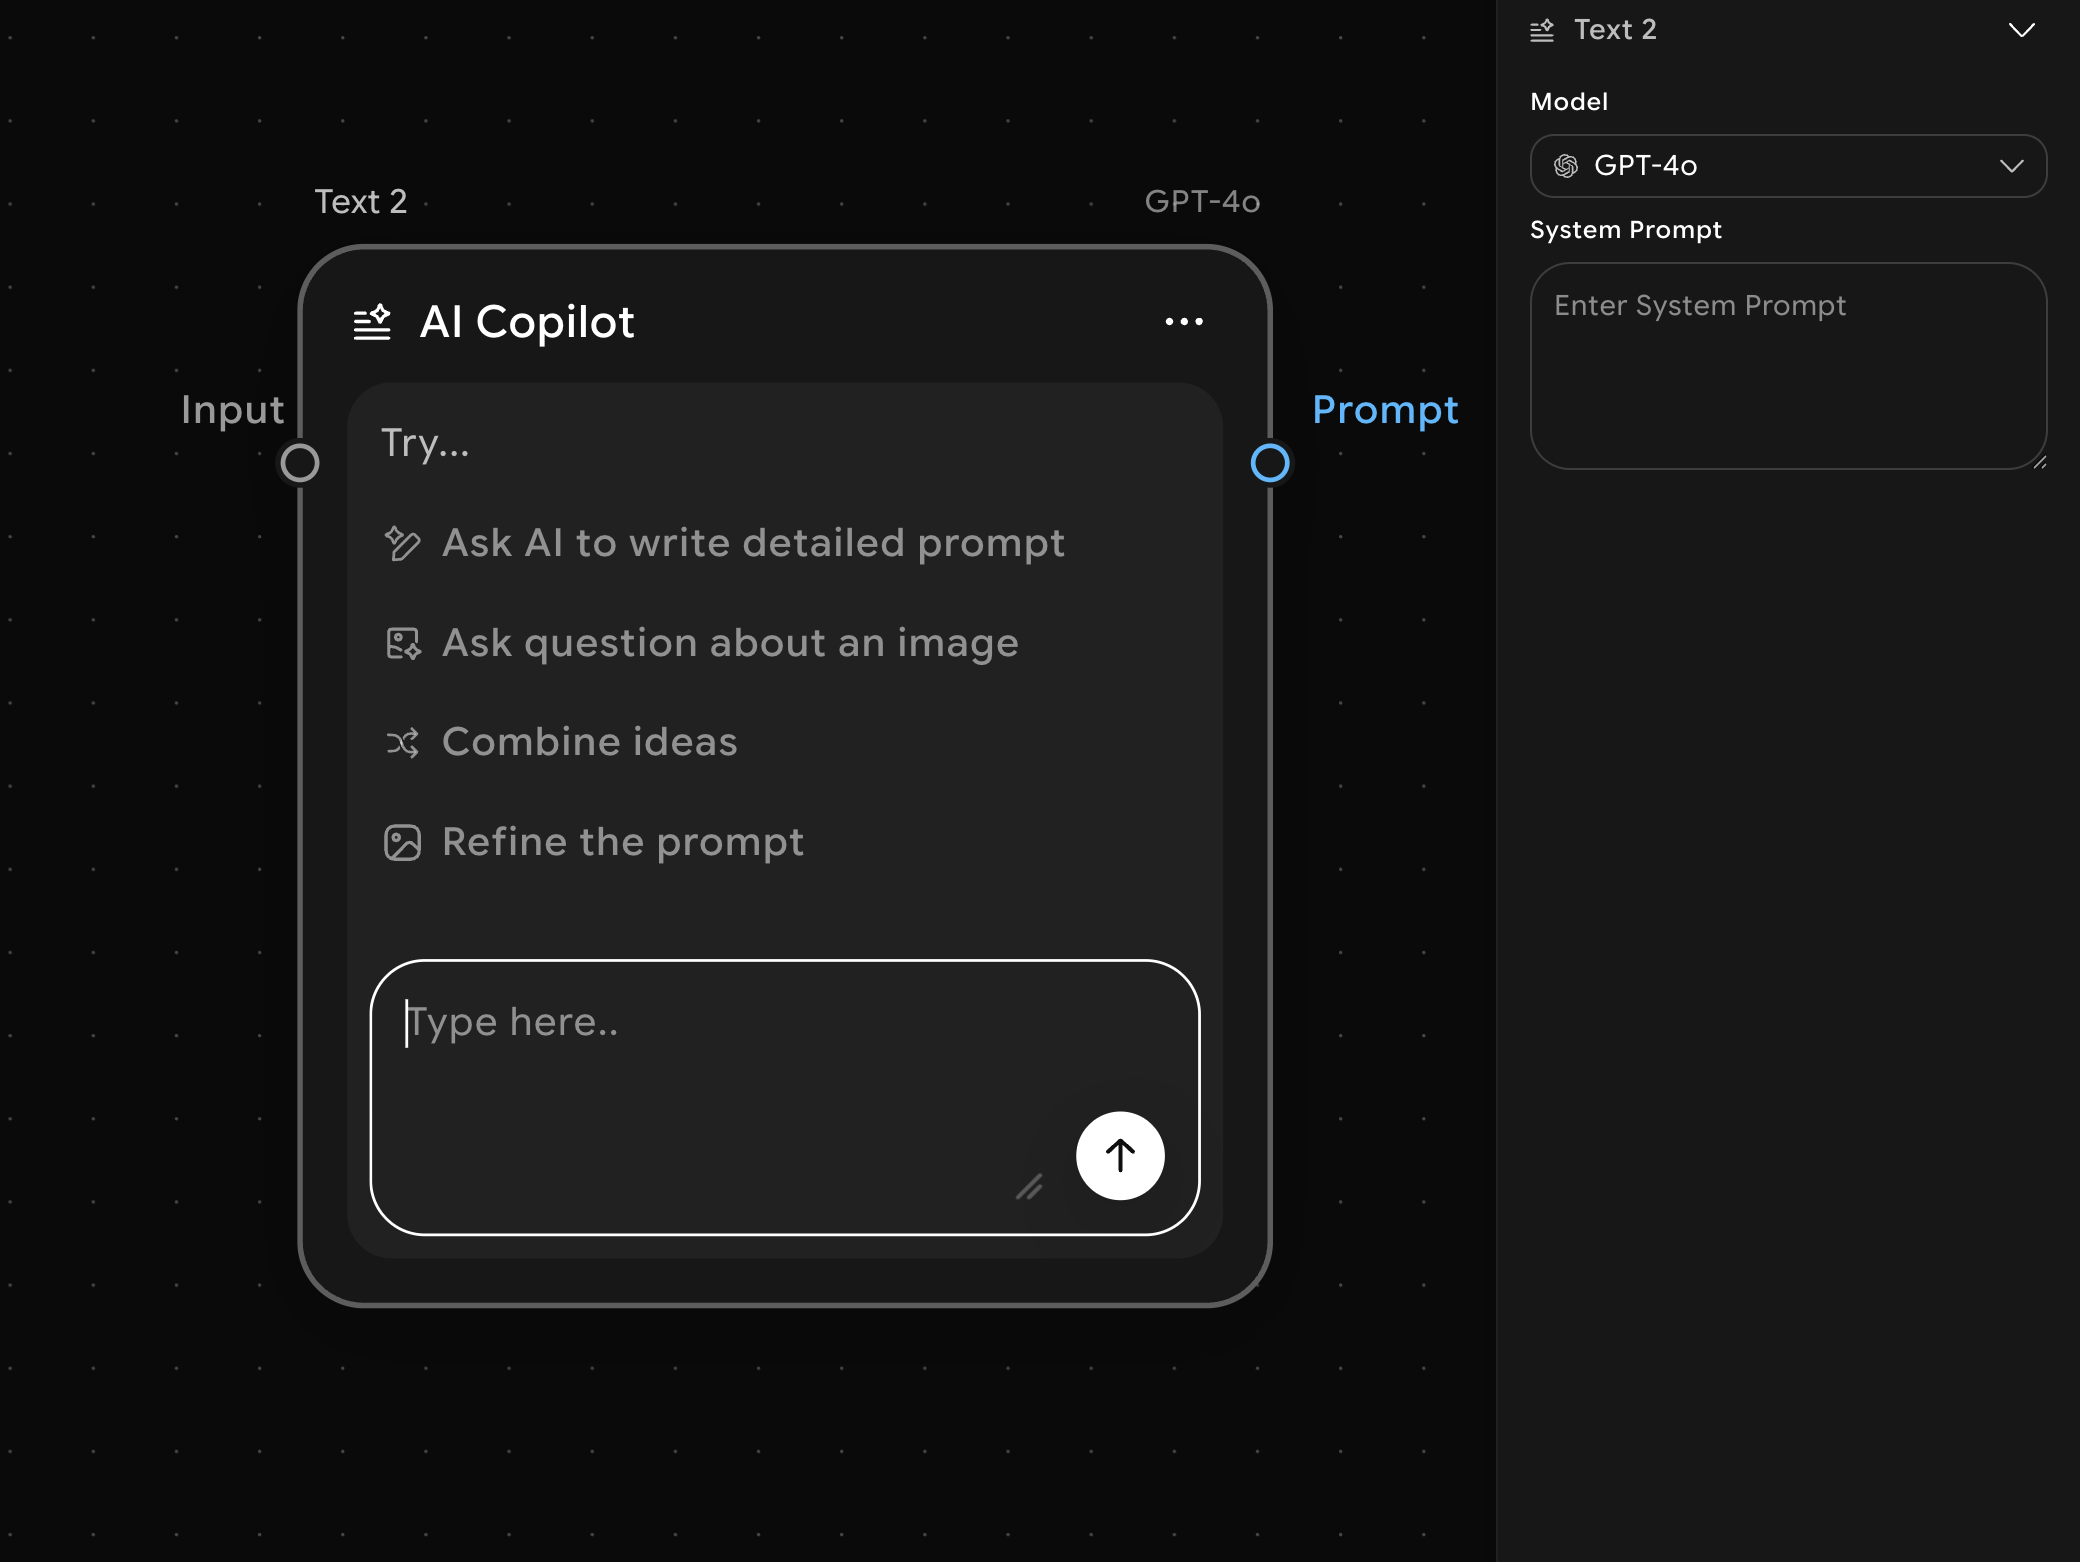Click the Text 2 panel header icon

(x=1542, y=30)
